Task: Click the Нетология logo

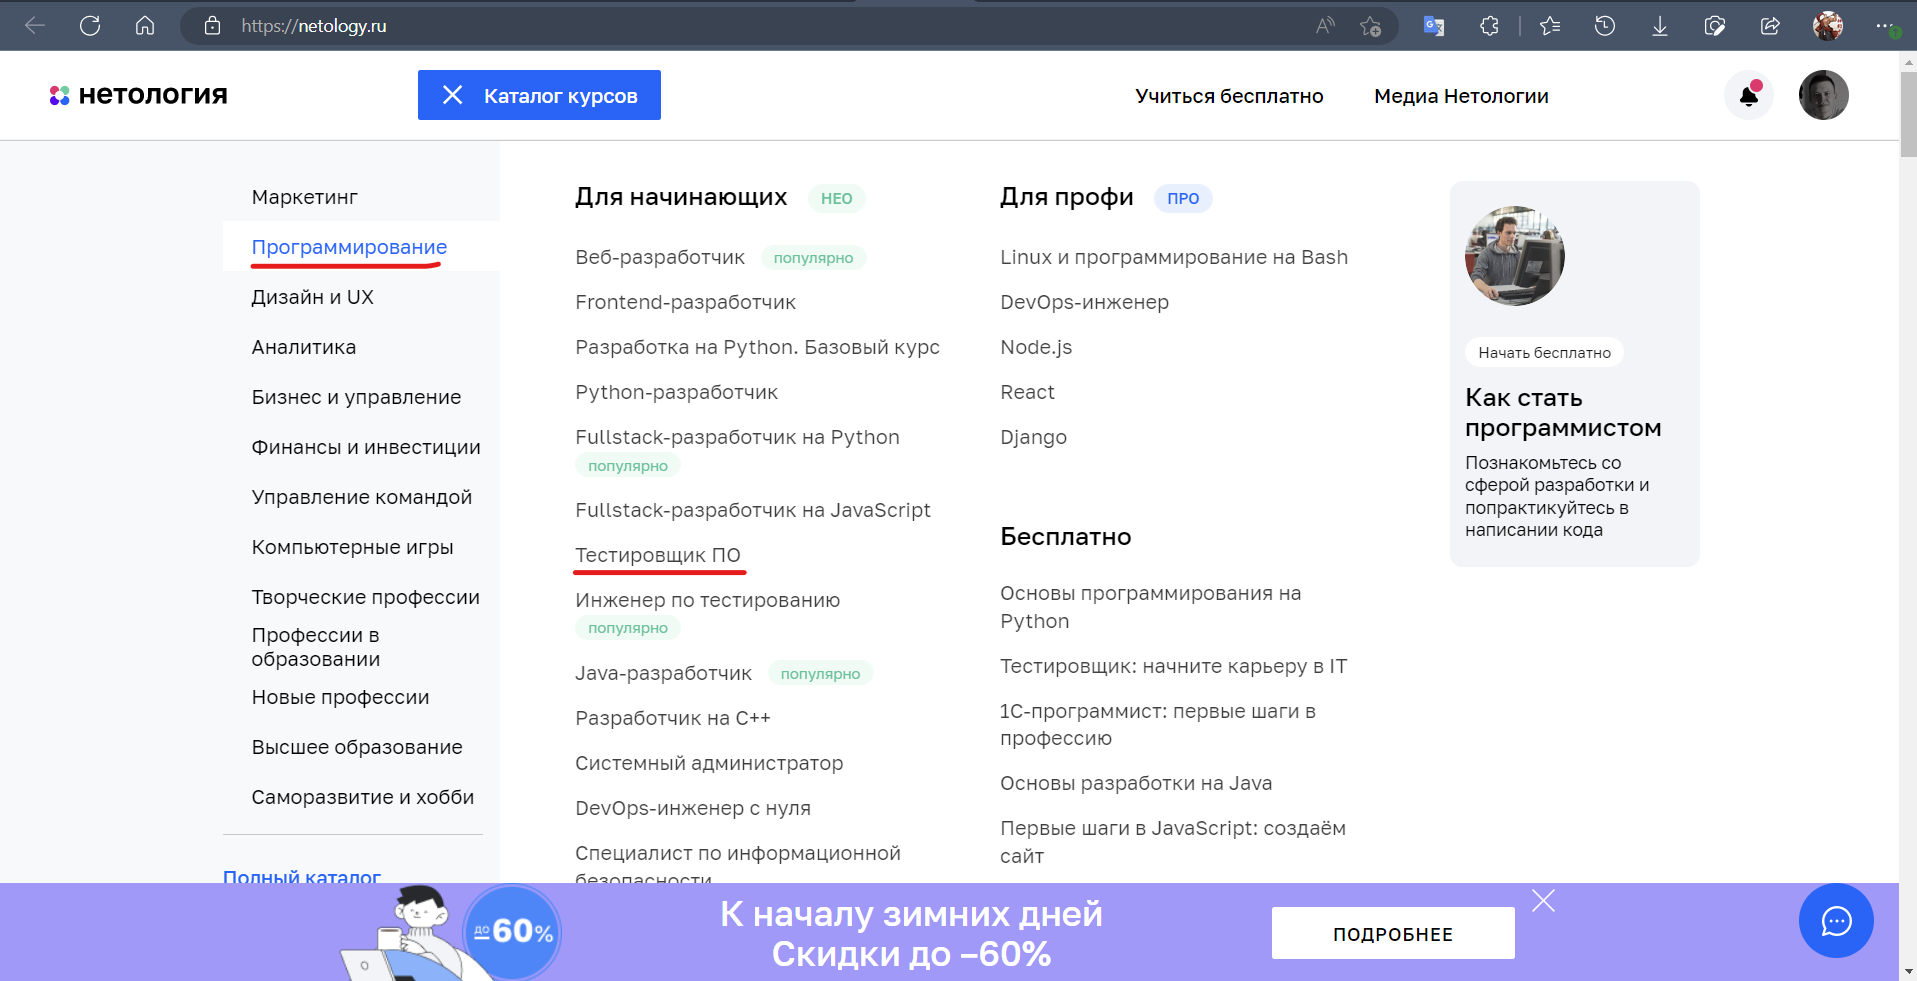Action: click(139, 95)
